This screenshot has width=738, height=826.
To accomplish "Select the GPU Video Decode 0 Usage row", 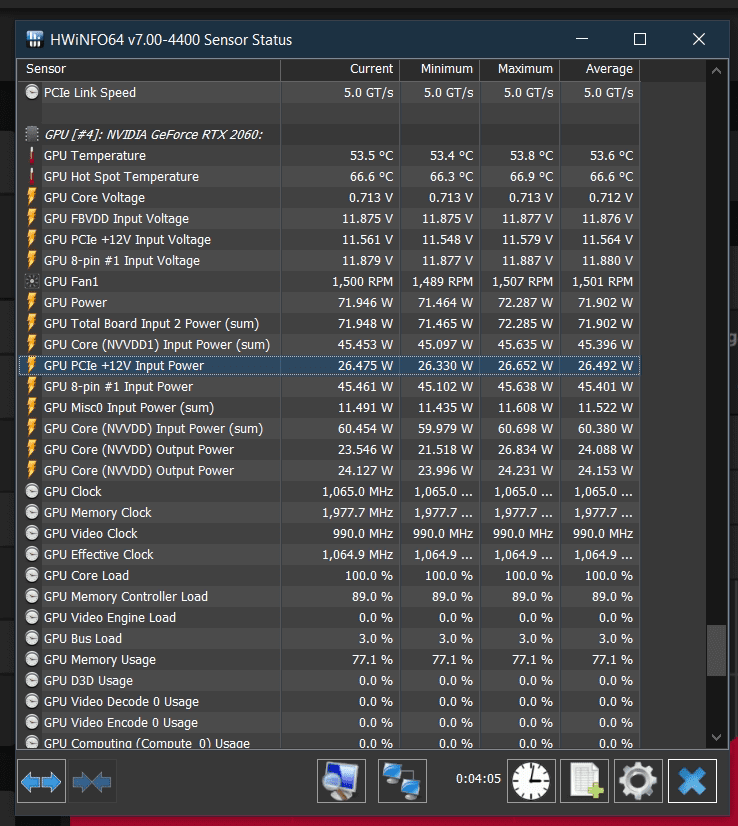I will tap(329, 702).
